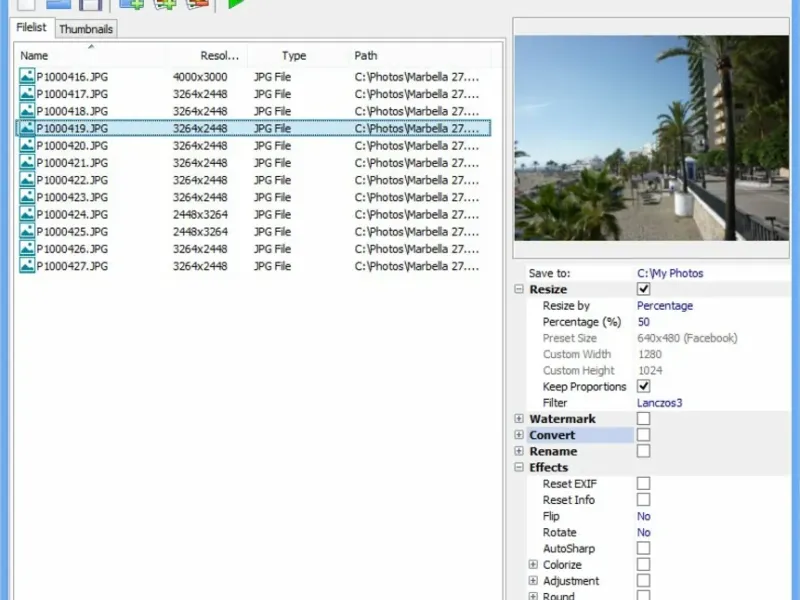This screenshot has height=600, width=800.
Task: Click the file icon beside P1000417.JPG
Action: click(x=27, y=94)
